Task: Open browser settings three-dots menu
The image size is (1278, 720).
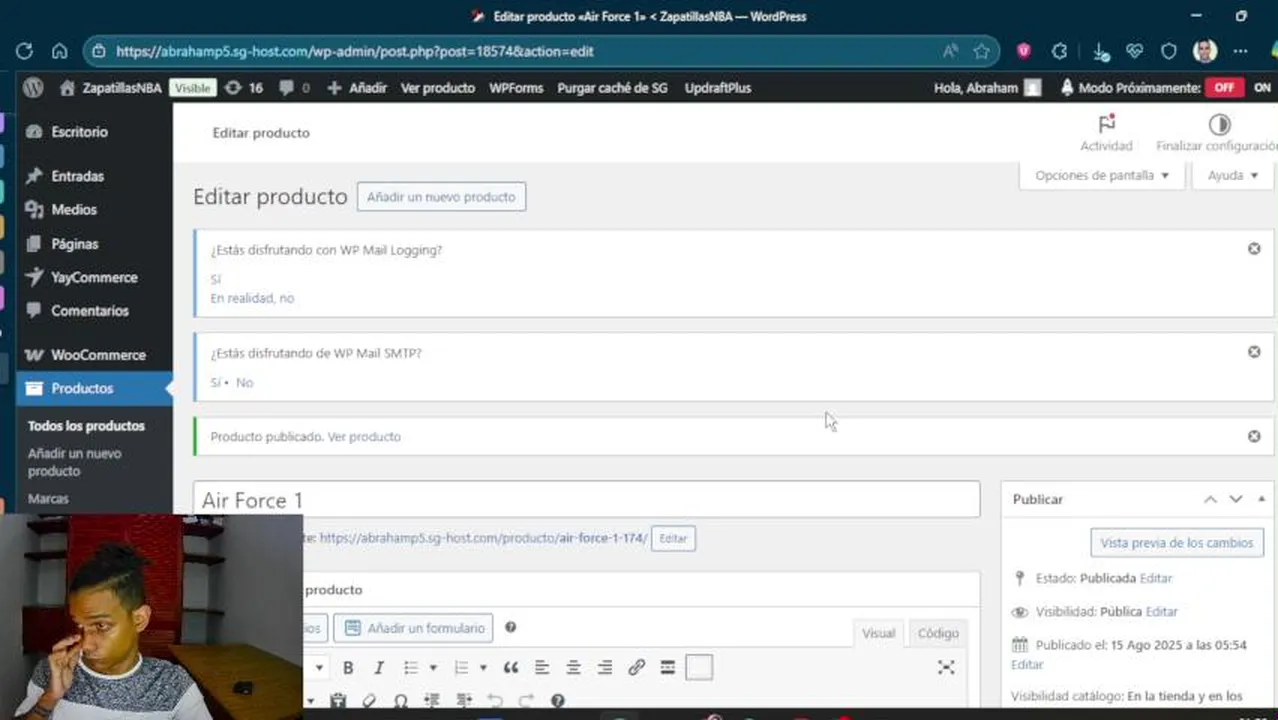Action: pos(1240,51)
